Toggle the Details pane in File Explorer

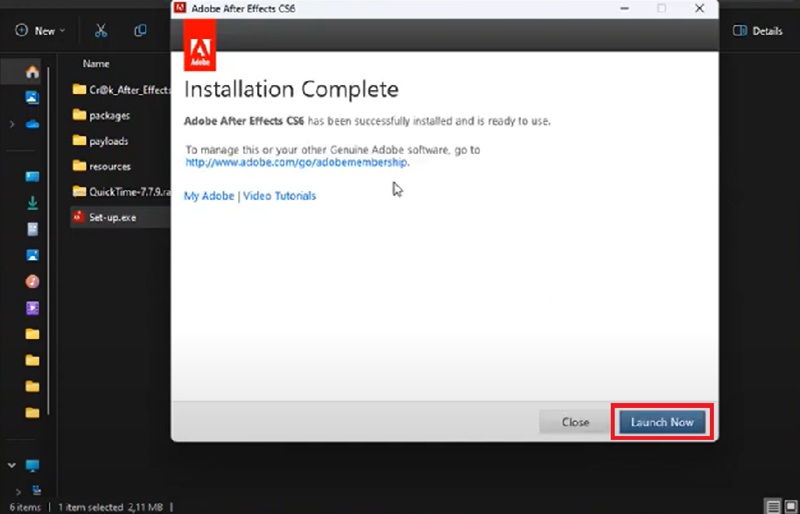(758, 31)
